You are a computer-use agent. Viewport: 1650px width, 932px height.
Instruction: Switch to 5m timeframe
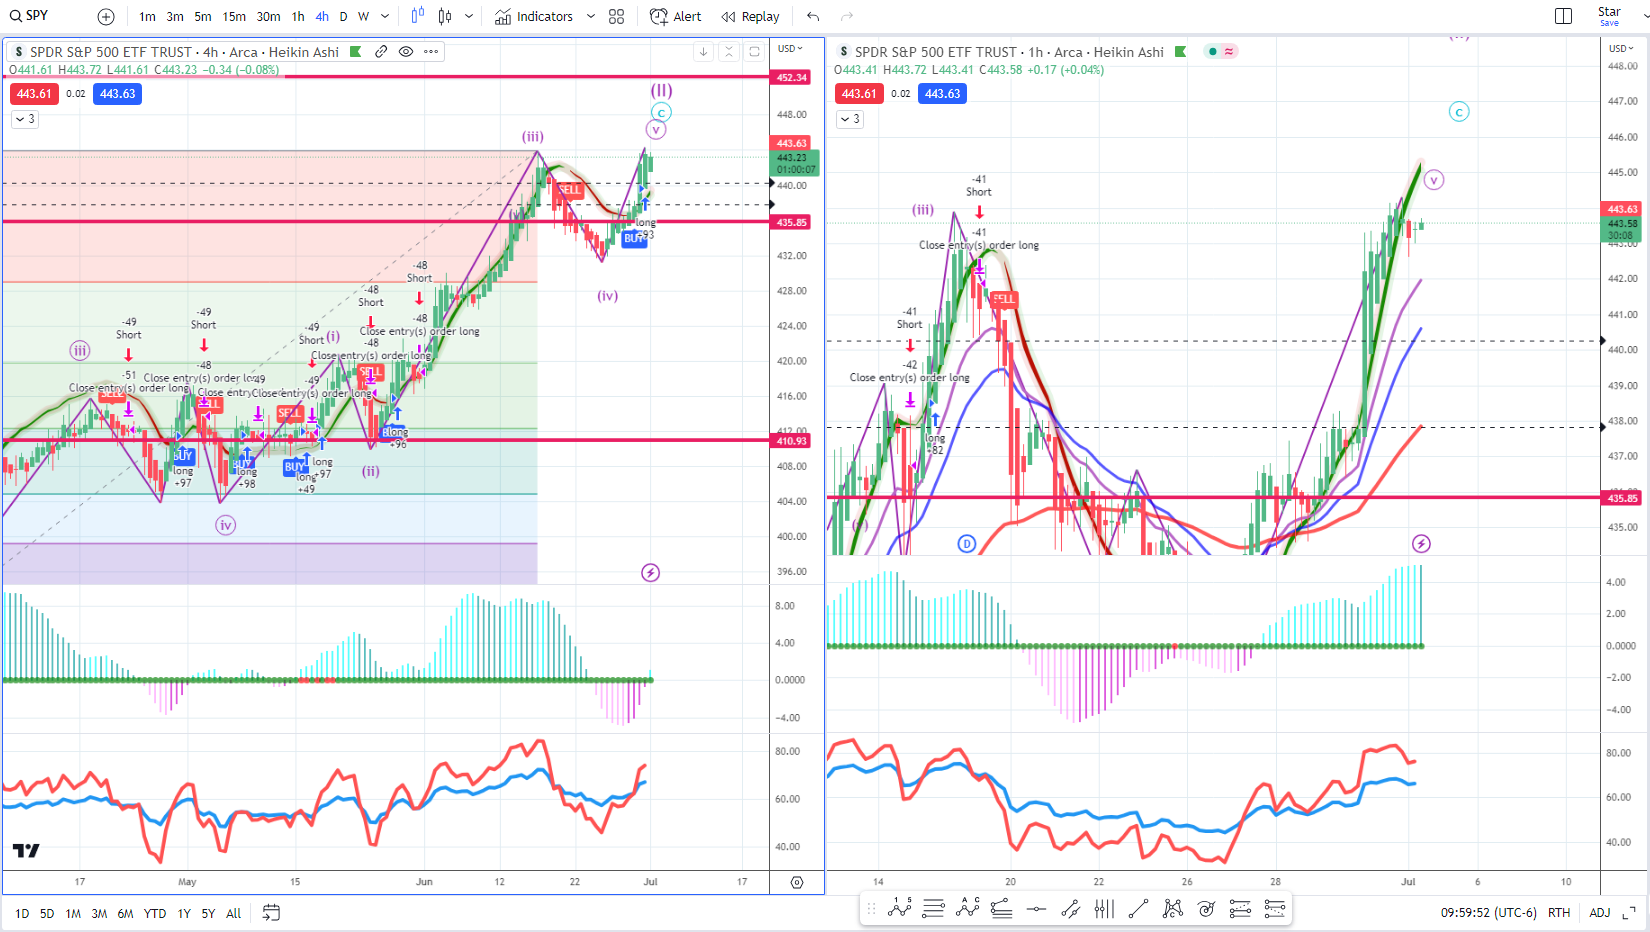click(203, 16)
